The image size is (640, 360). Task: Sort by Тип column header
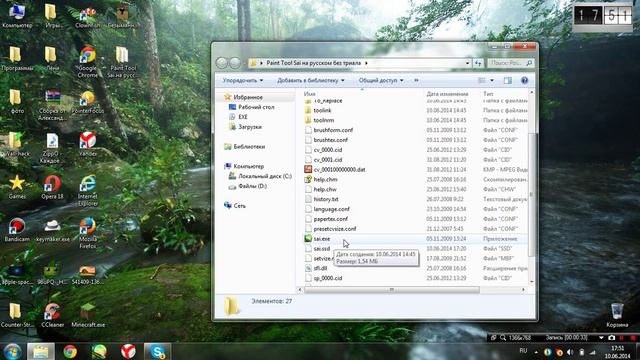[488, 94]
